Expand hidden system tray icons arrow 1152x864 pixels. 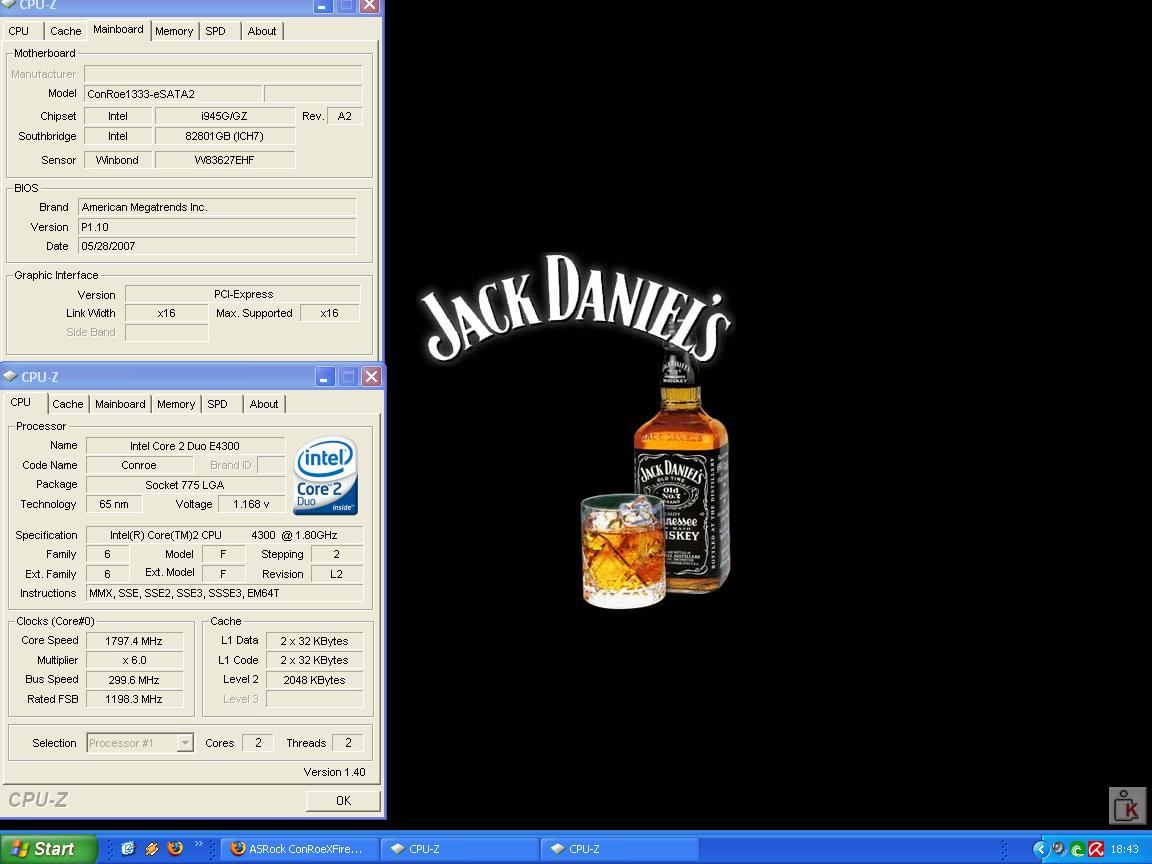(1040, 849)
